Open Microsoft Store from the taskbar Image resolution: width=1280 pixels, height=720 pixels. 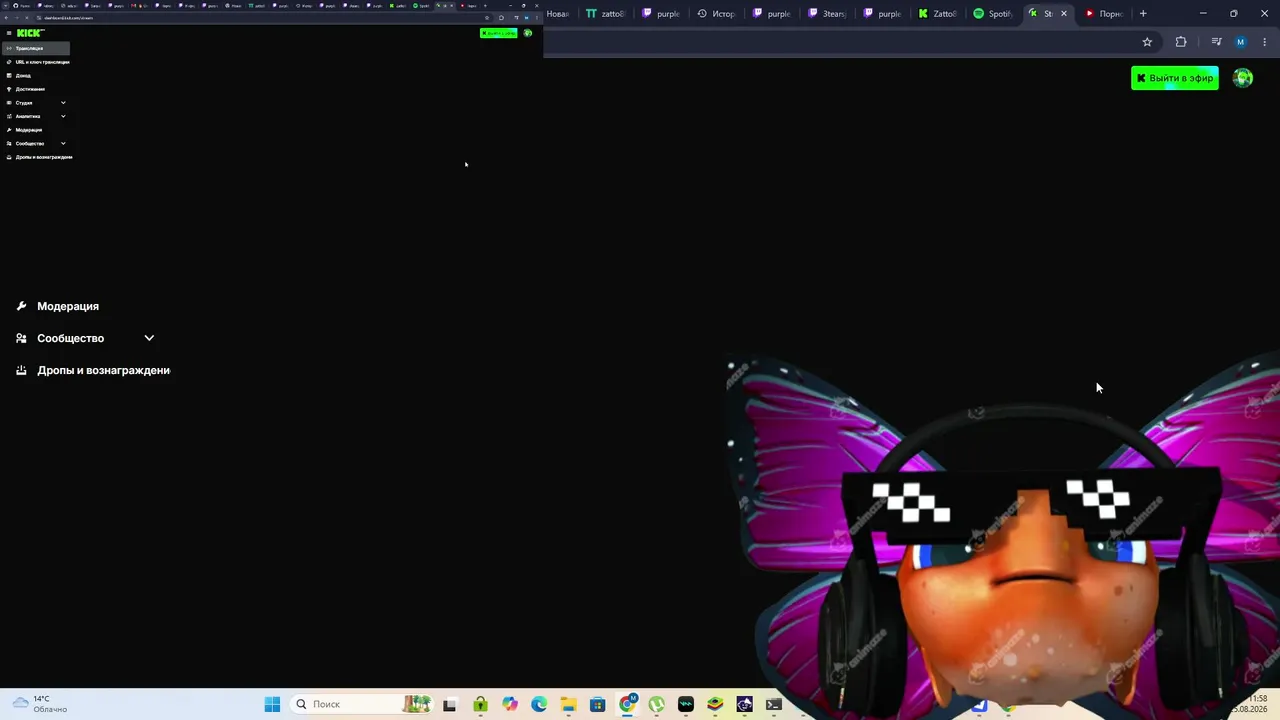coord(597,704)
